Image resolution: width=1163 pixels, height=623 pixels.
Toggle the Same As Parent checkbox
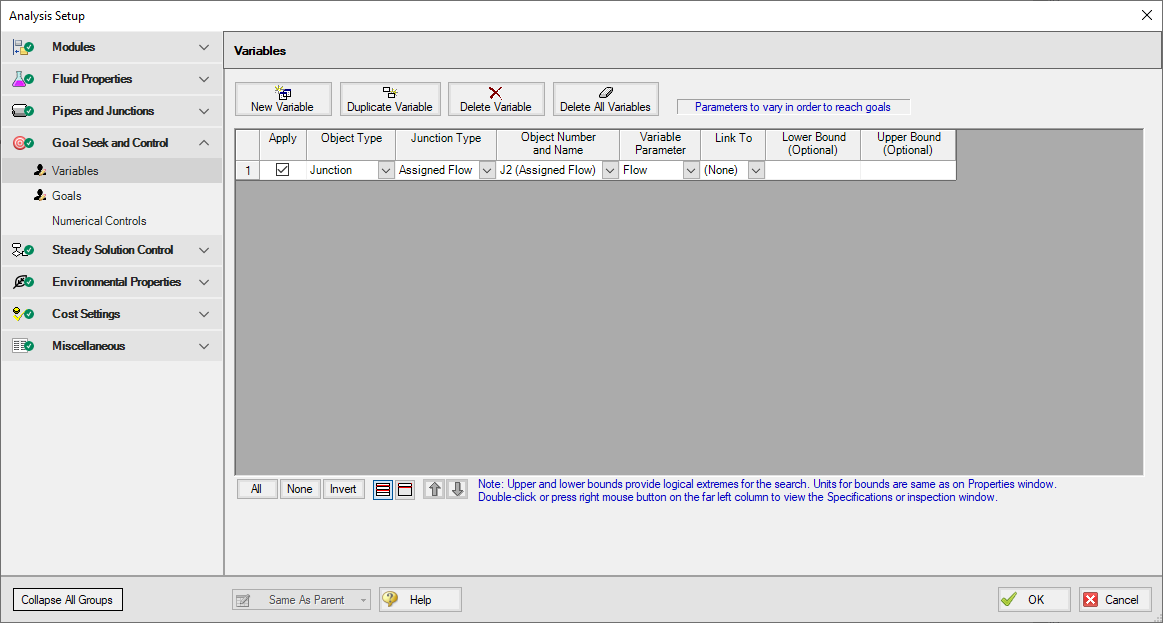(241, 599)
